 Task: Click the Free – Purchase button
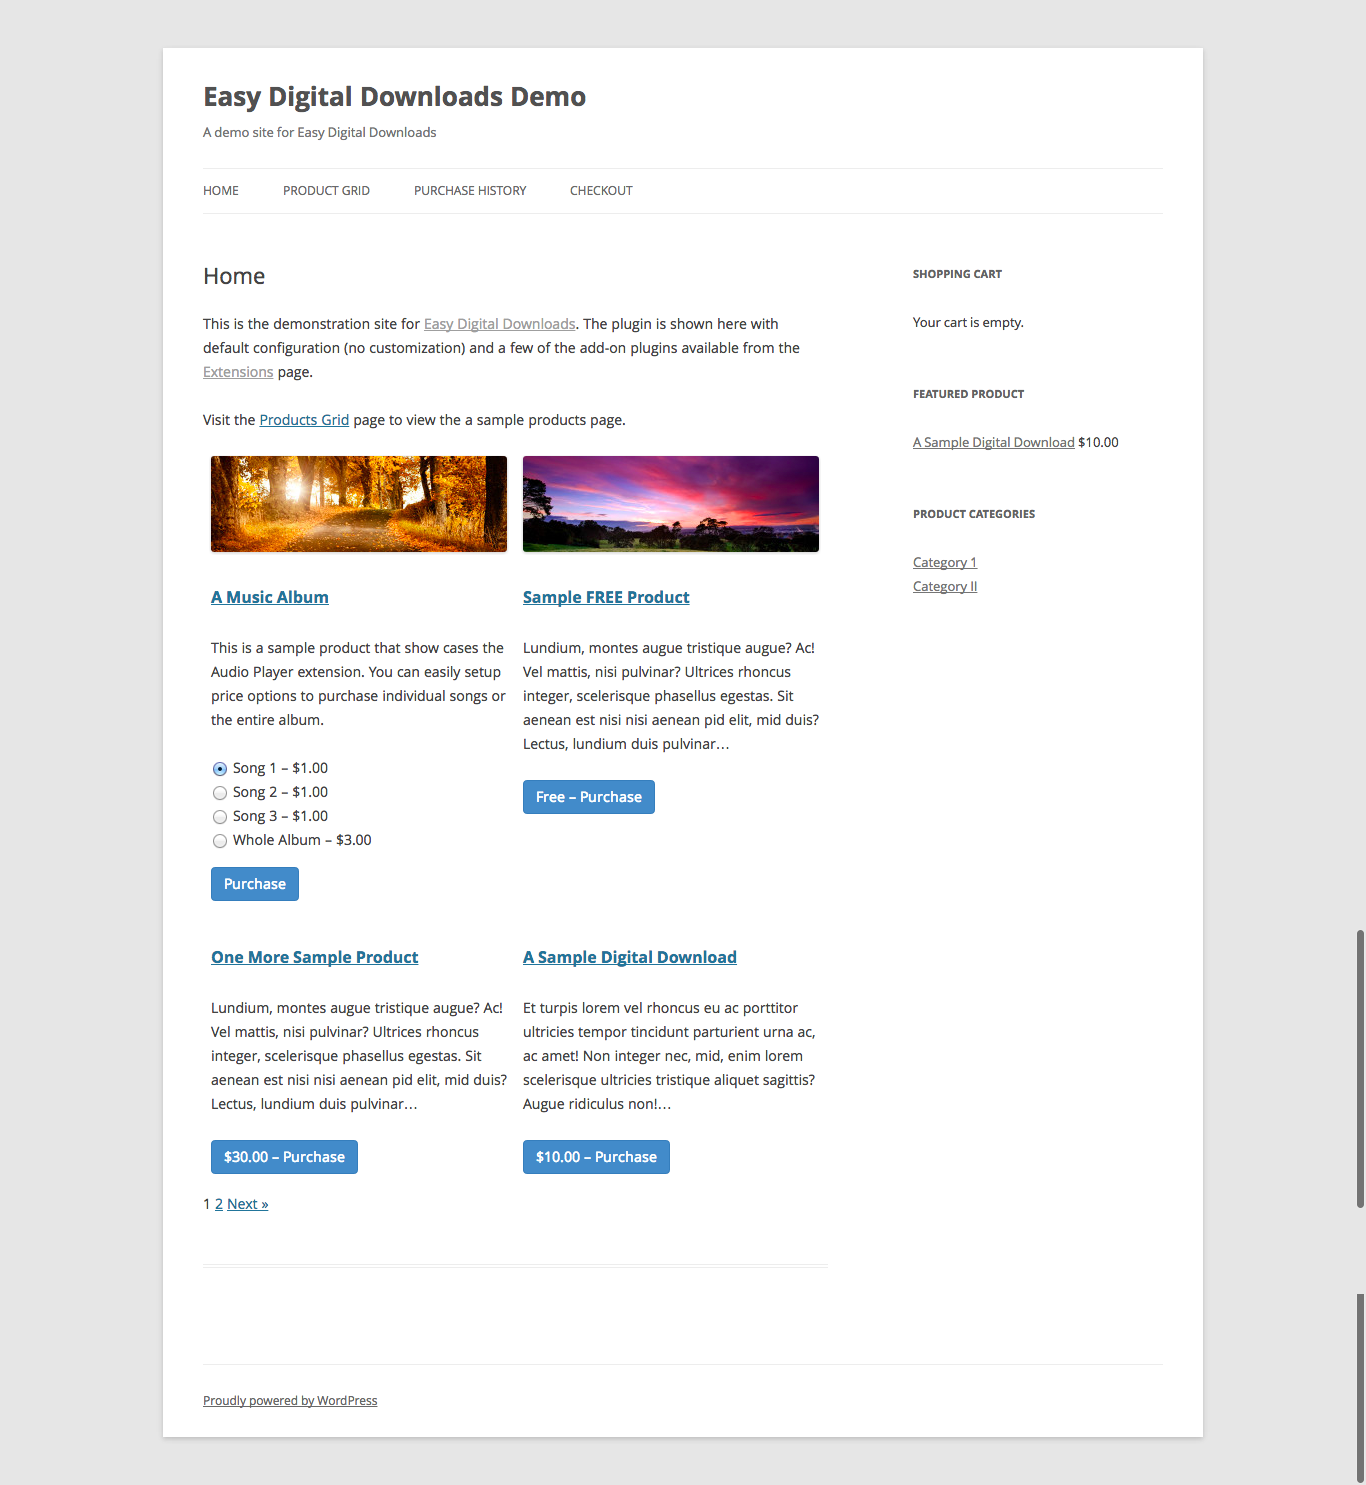point(589,797)
